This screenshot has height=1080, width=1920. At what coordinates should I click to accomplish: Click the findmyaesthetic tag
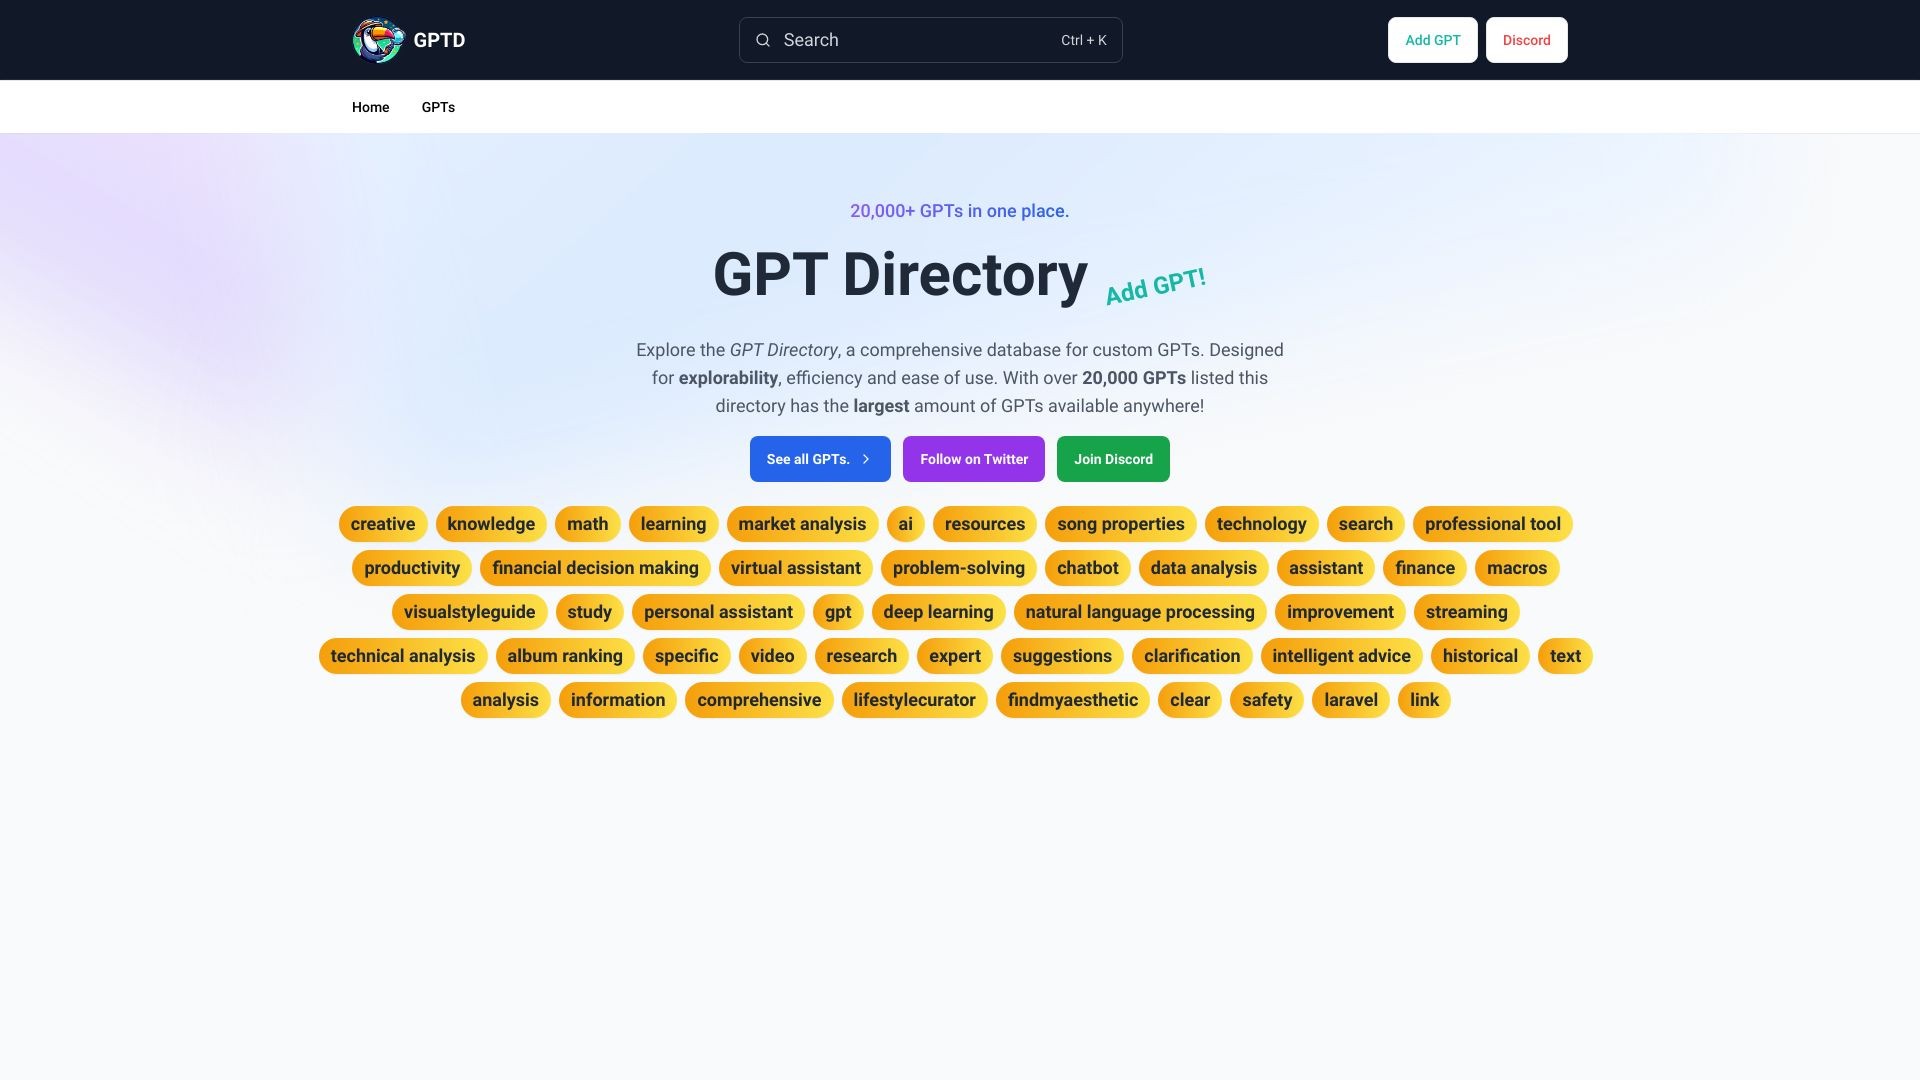[x=1072, y=700]
